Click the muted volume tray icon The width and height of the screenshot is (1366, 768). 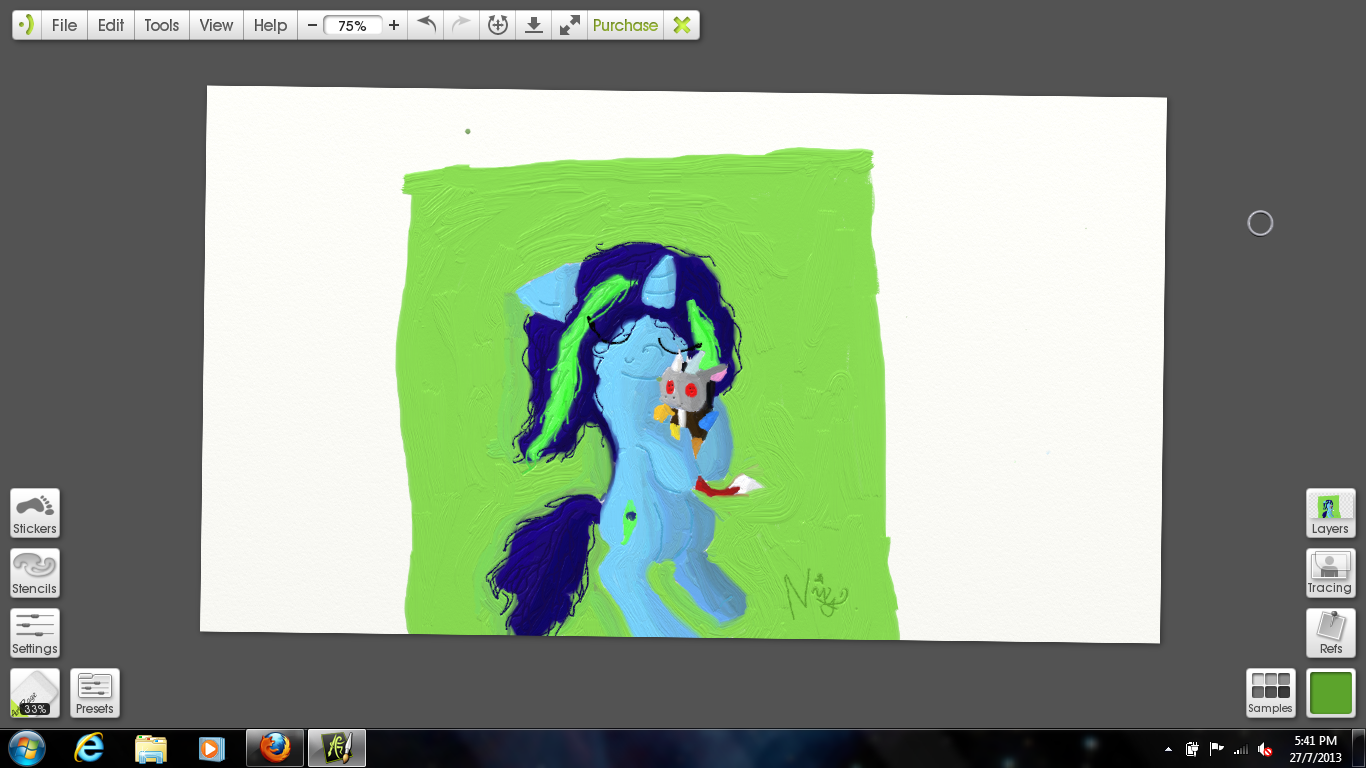coord(1265,749)
